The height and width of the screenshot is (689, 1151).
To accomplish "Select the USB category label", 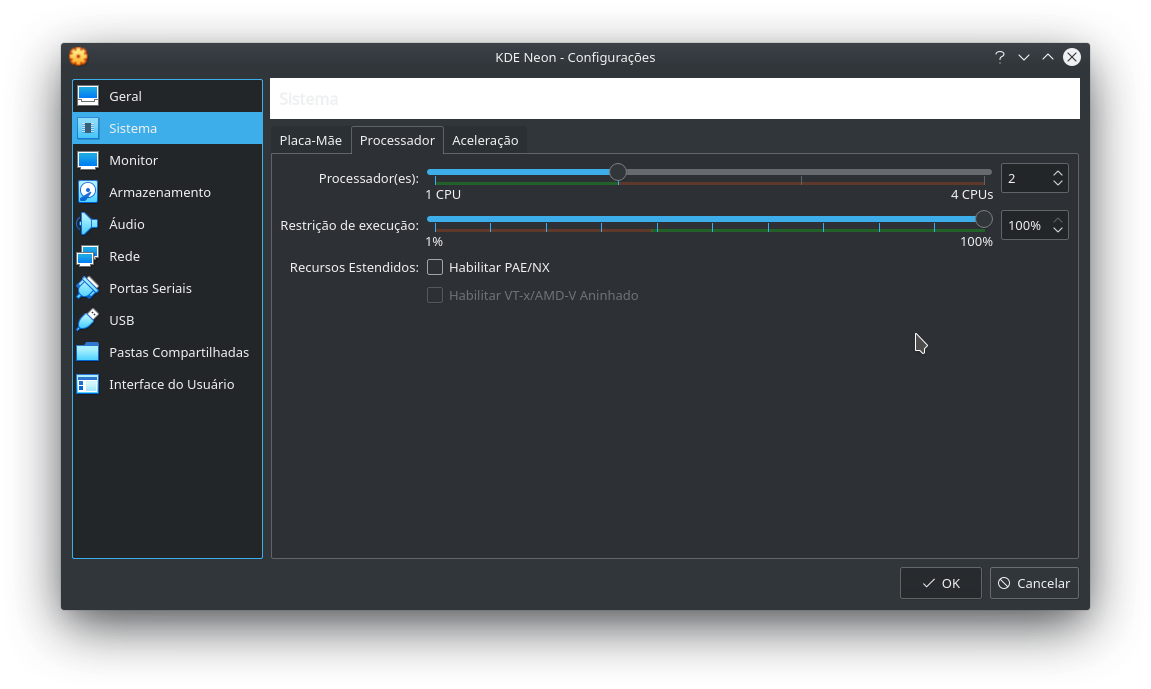I will (122, 321).
